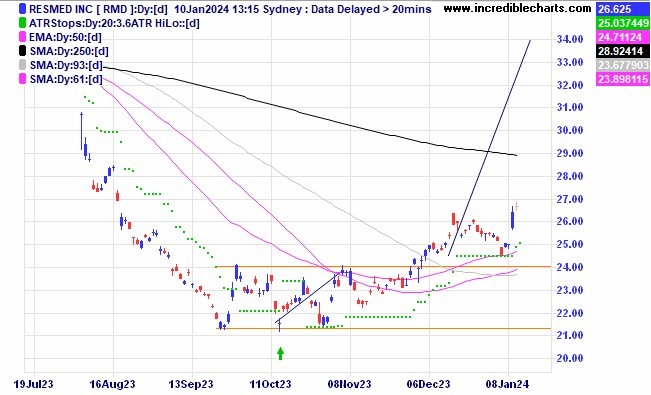Click the blue RESMED INC legend color marker
Image resolution: width=651 pixels, height=395 pixels.
tap(22, 9)
